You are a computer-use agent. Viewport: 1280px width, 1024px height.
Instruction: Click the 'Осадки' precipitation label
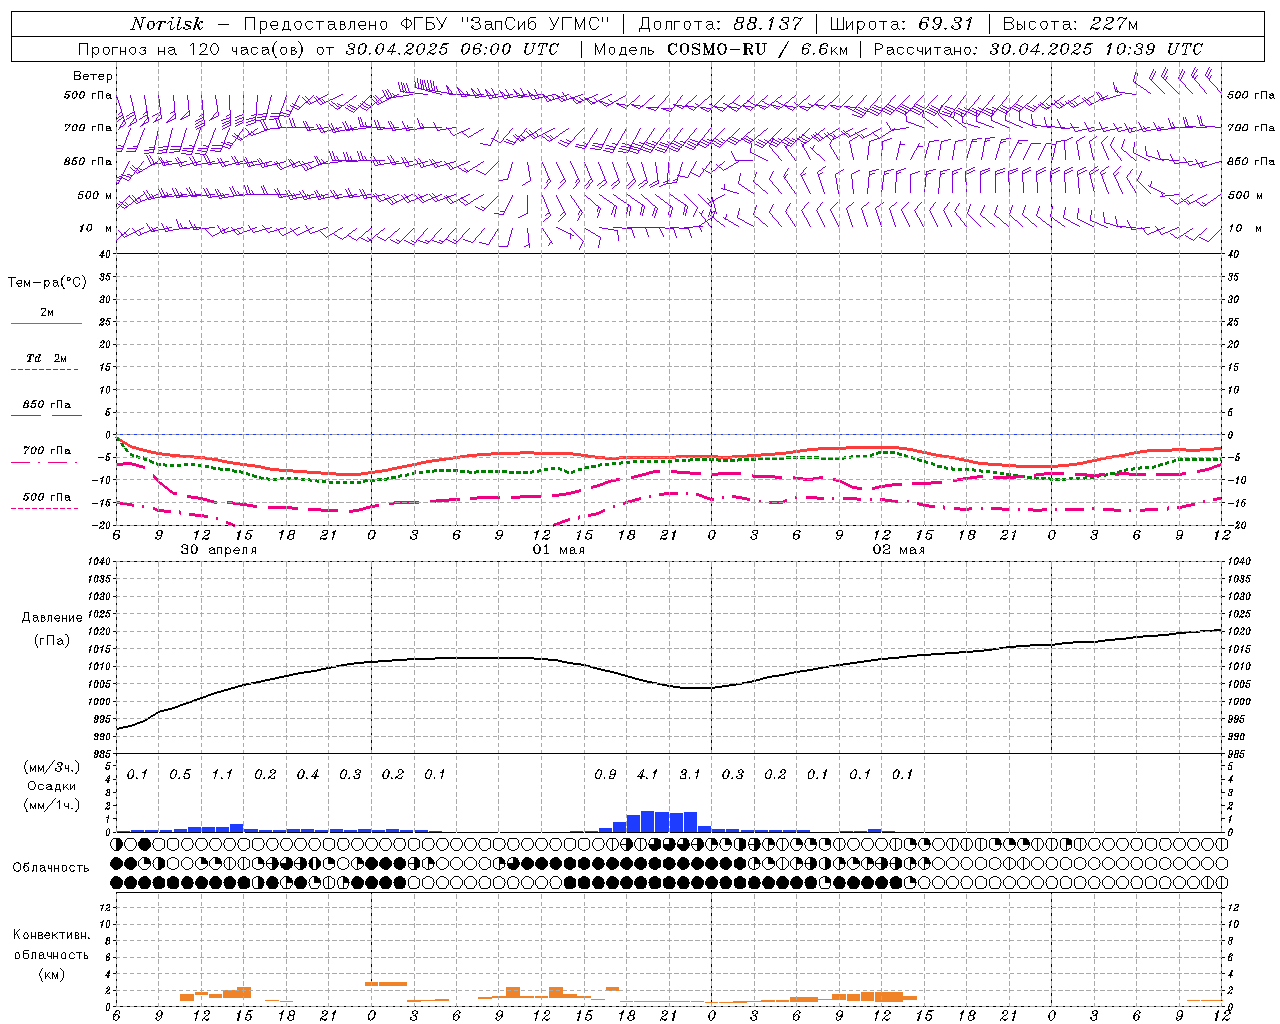(52, 786)
